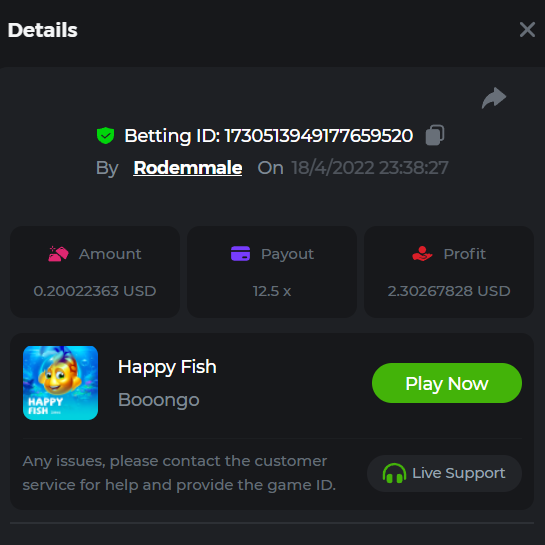Click the green headphones support icon

point(394,473)
